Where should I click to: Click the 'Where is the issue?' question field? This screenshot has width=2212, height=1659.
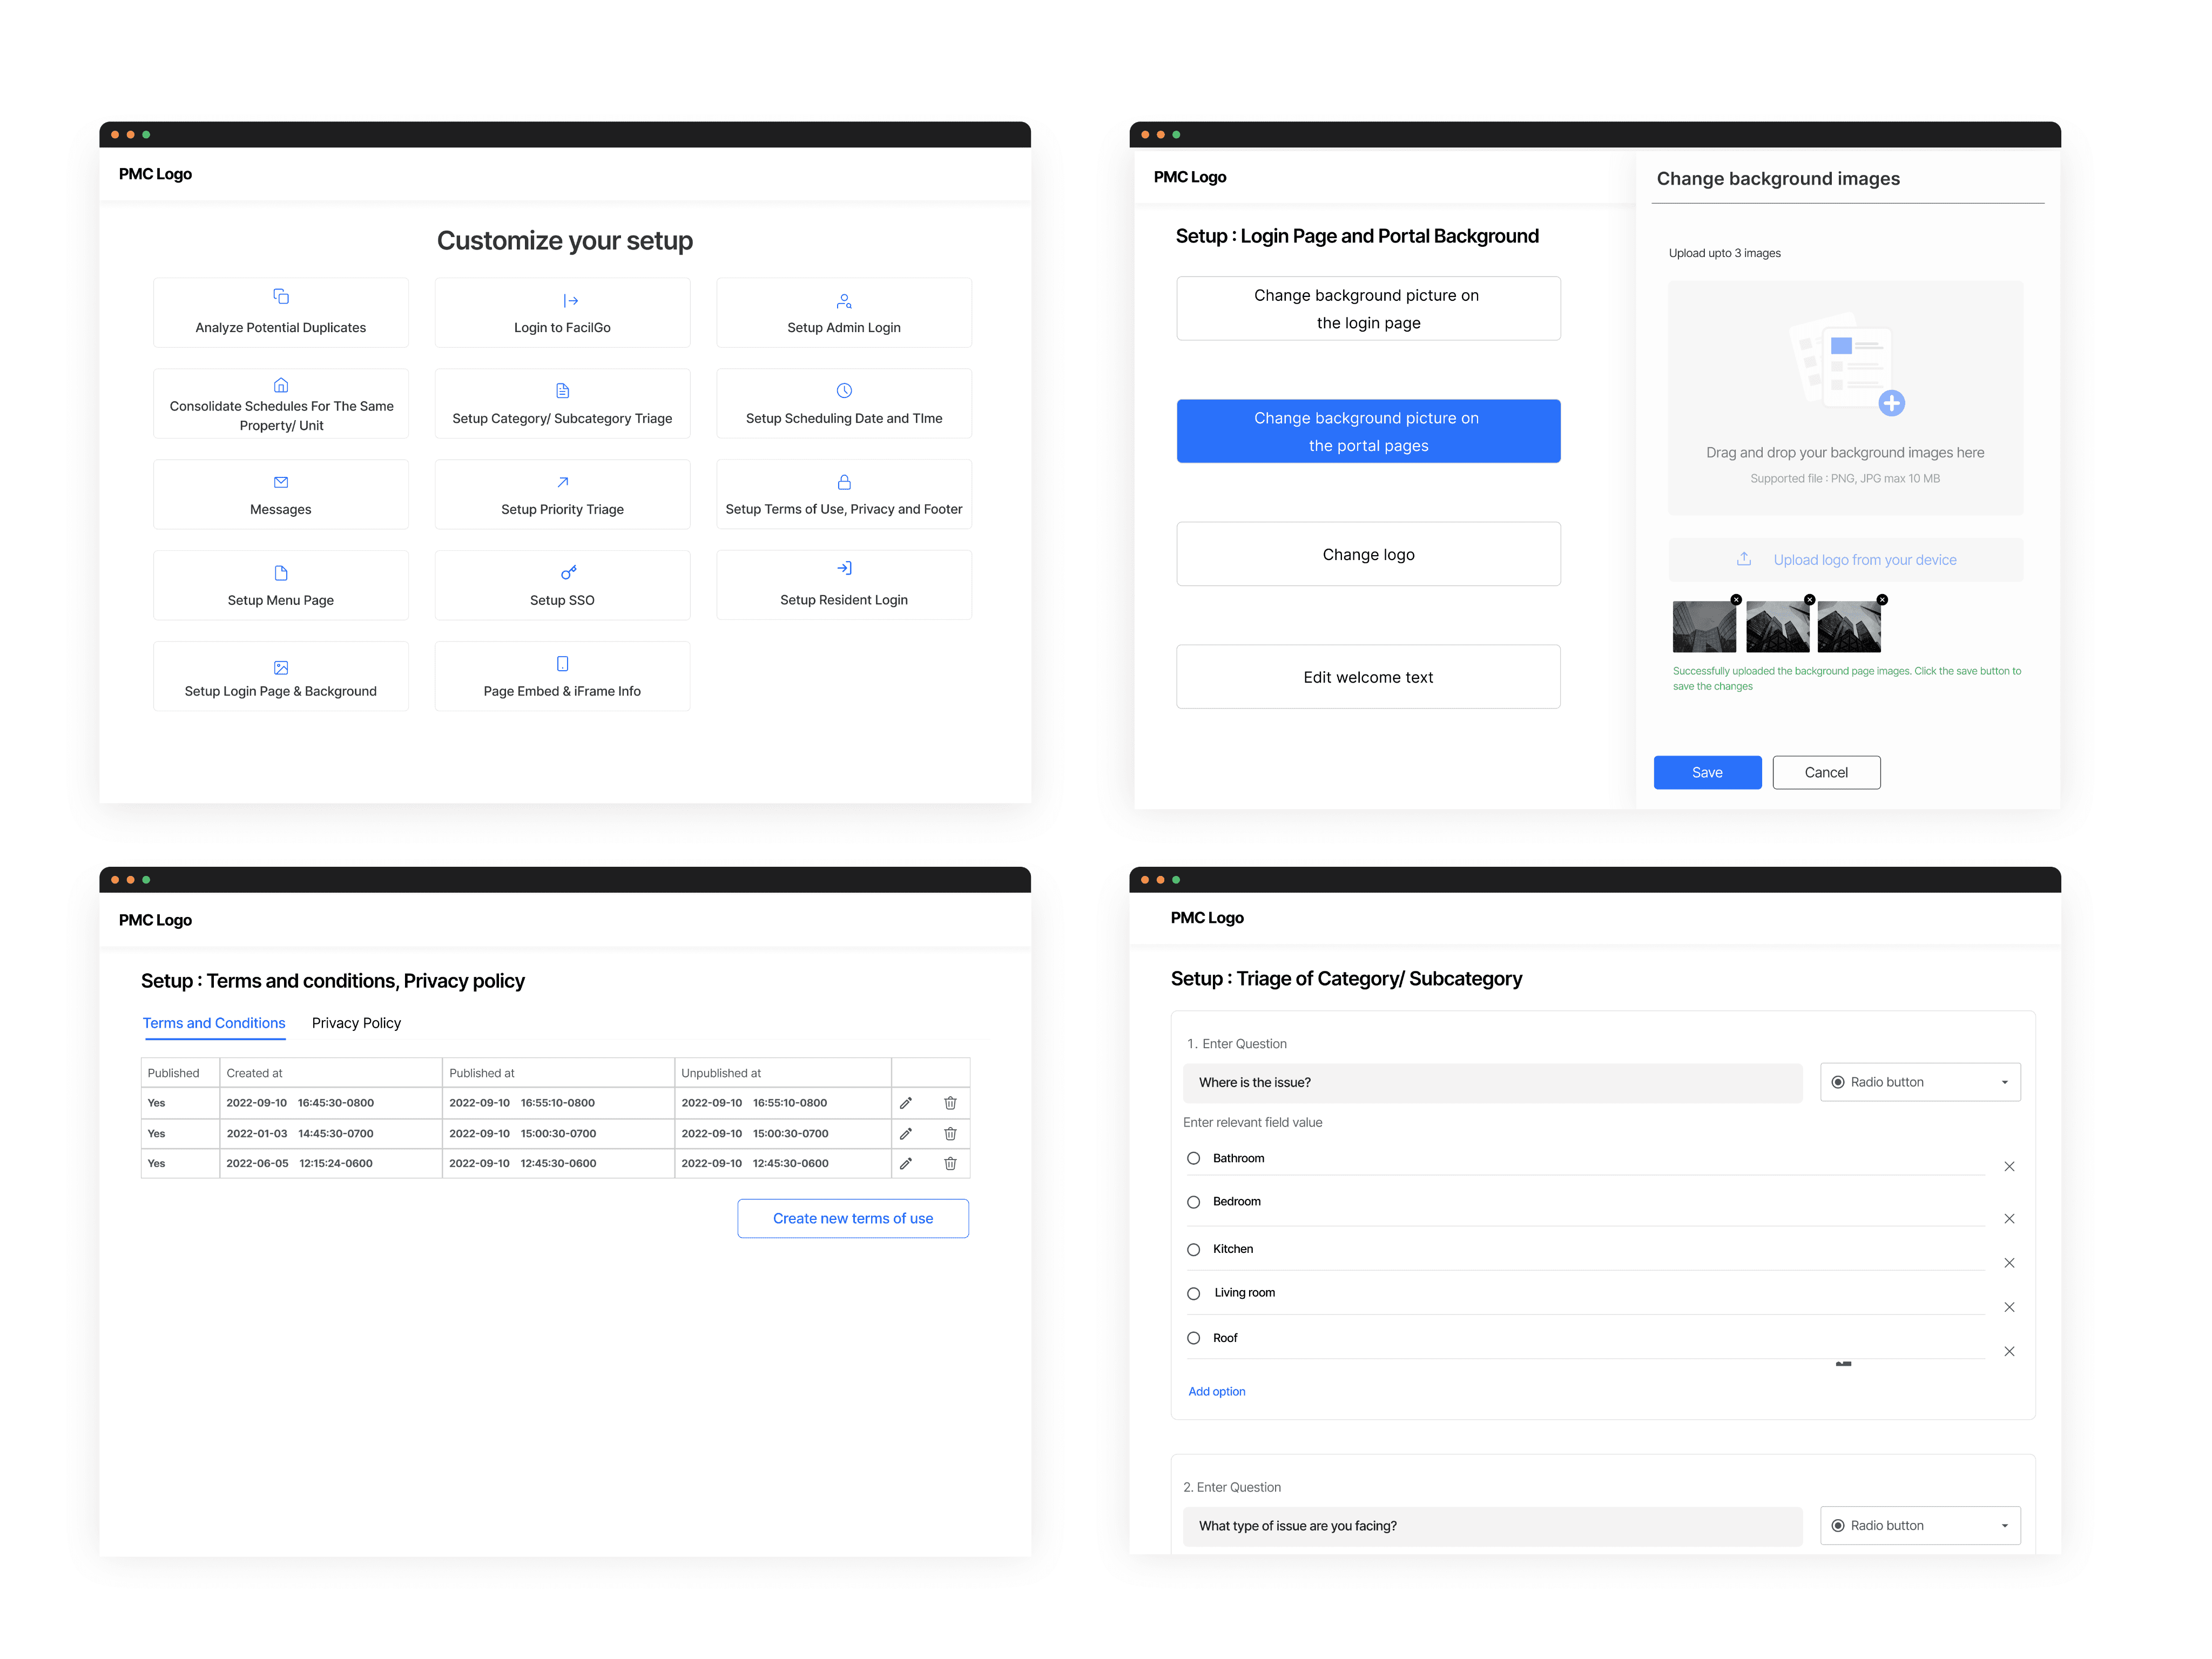point(1492,1083)
